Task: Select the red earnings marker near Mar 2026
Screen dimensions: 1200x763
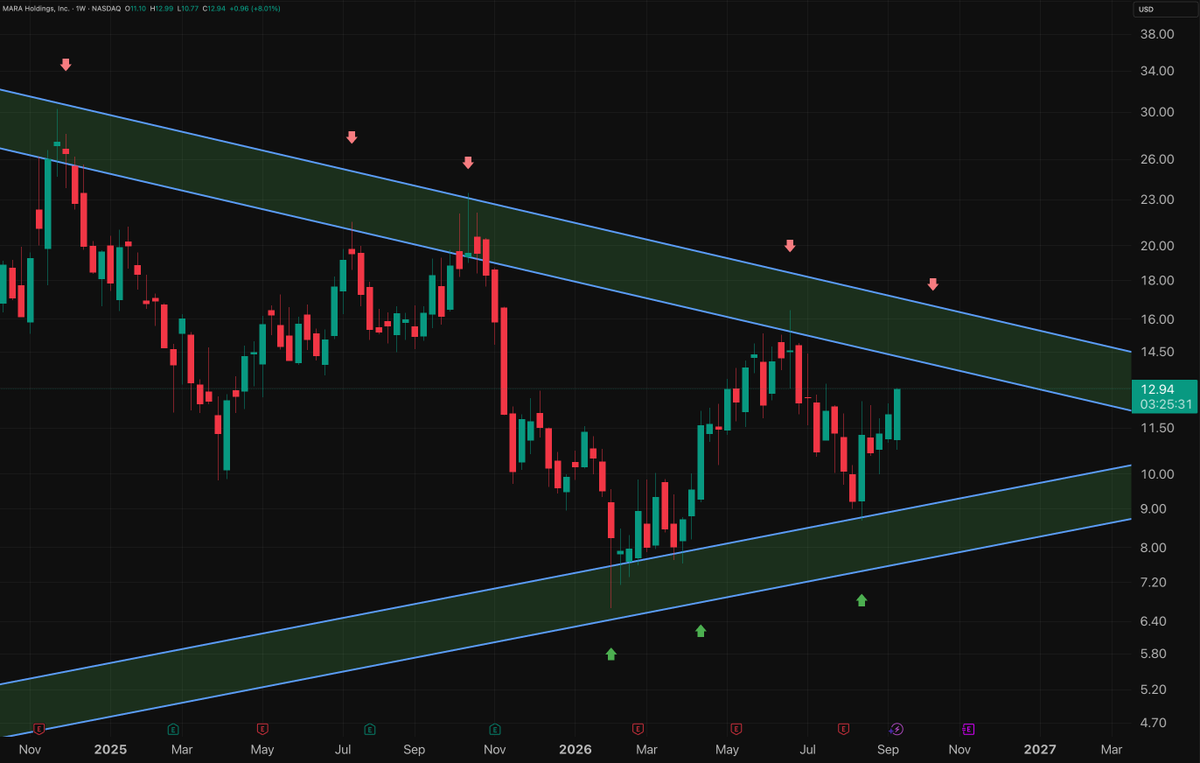Action: [637, 729]
